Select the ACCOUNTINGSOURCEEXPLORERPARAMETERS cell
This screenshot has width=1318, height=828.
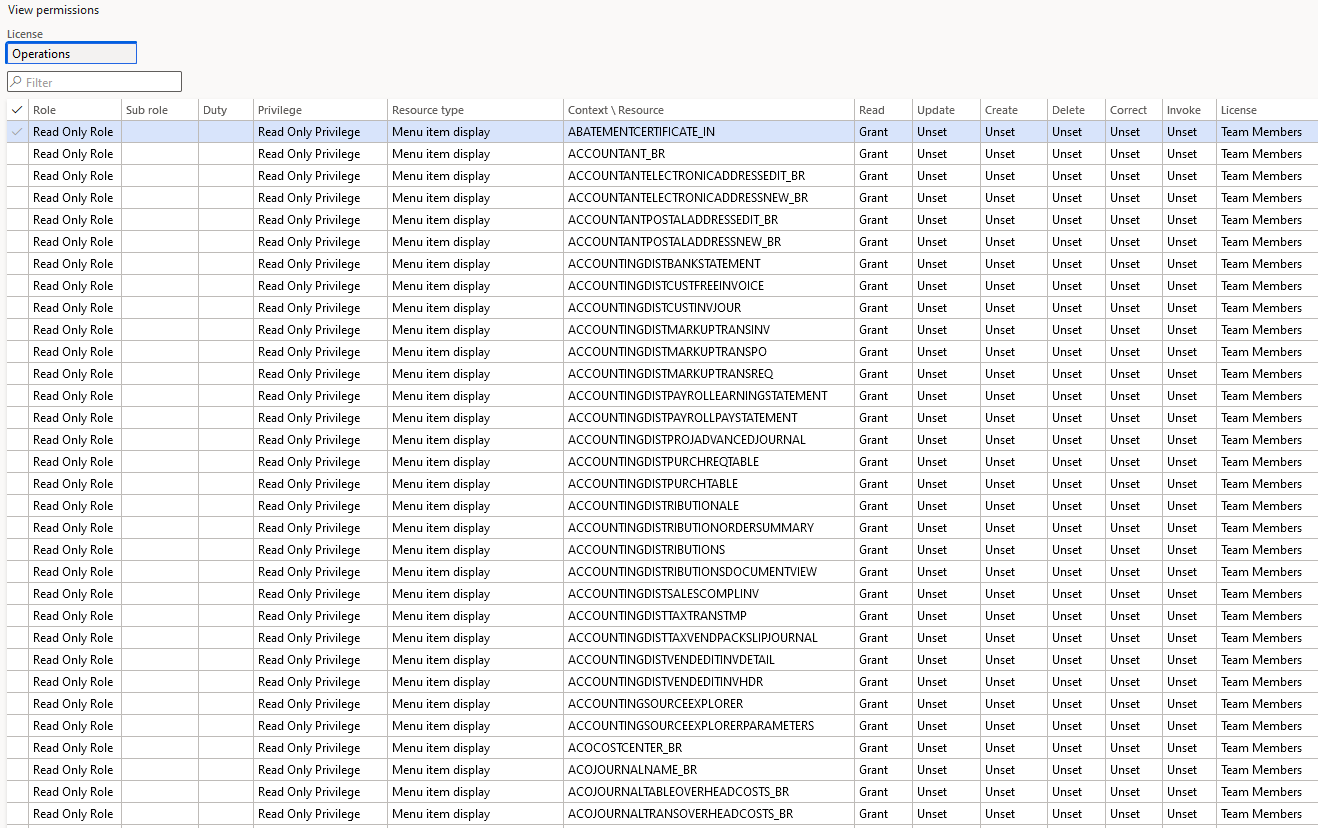click(709, 726)
